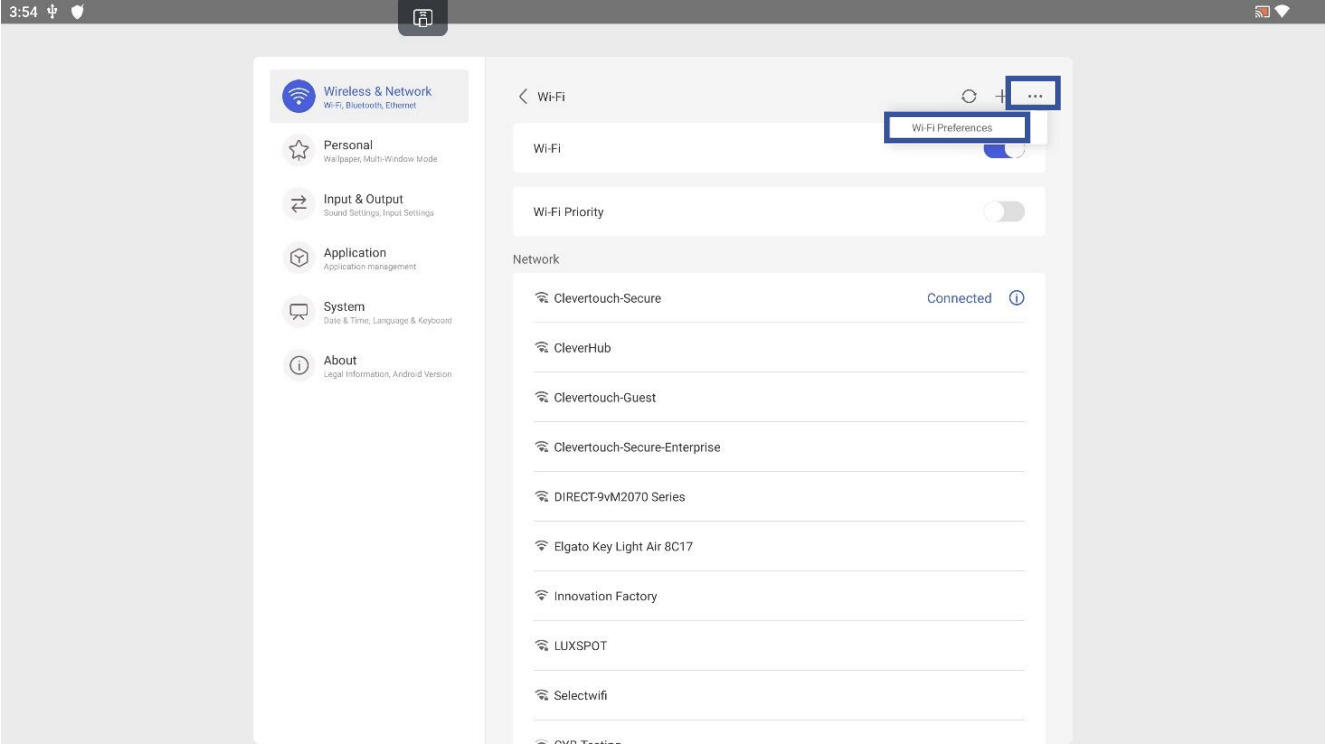Click the Personal star icon
The width and height of the screenshot is (1325, 744).
point(298,150)
